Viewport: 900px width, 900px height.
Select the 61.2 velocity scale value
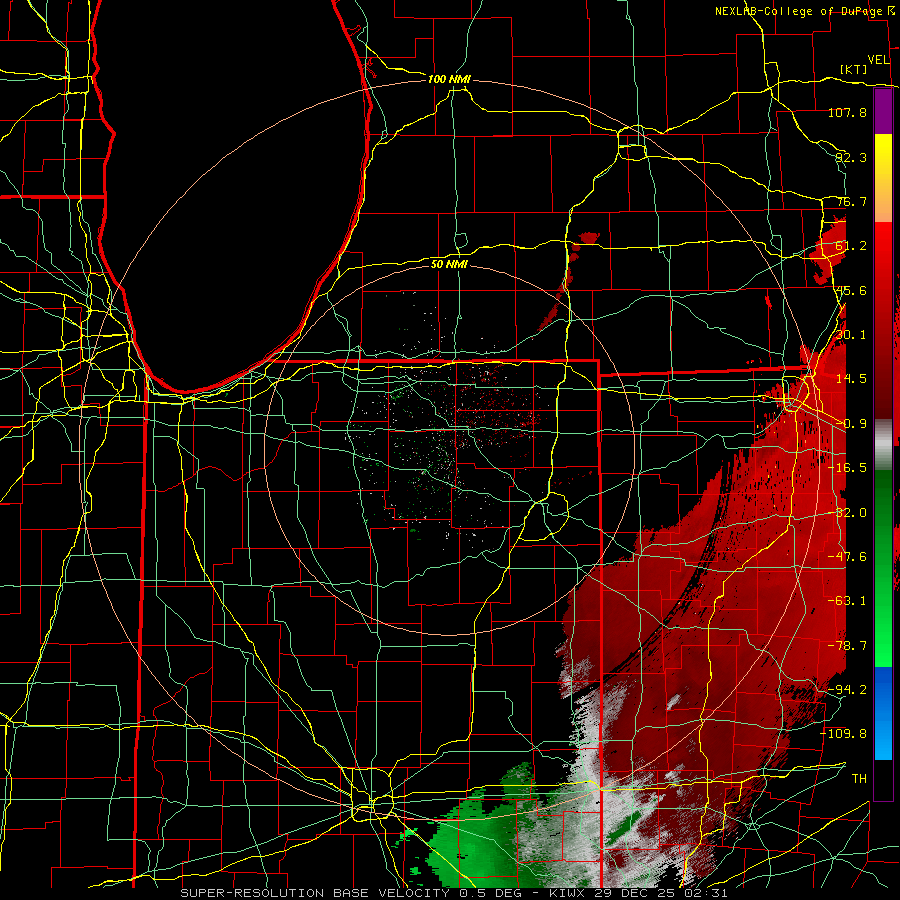[851, 246]
